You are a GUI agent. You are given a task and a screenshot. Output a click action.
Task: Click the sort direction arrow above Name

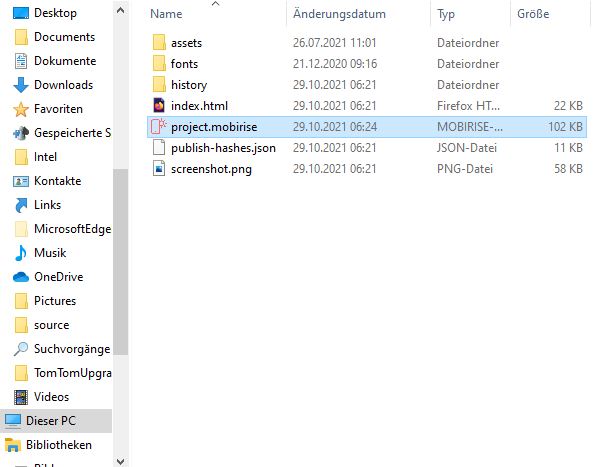click(x=215, y=4)
